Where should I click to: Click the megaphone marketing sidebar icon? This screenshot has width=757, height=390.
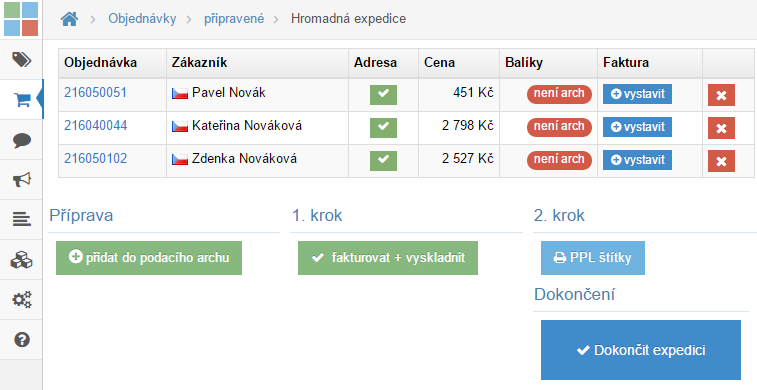point(21,180)
